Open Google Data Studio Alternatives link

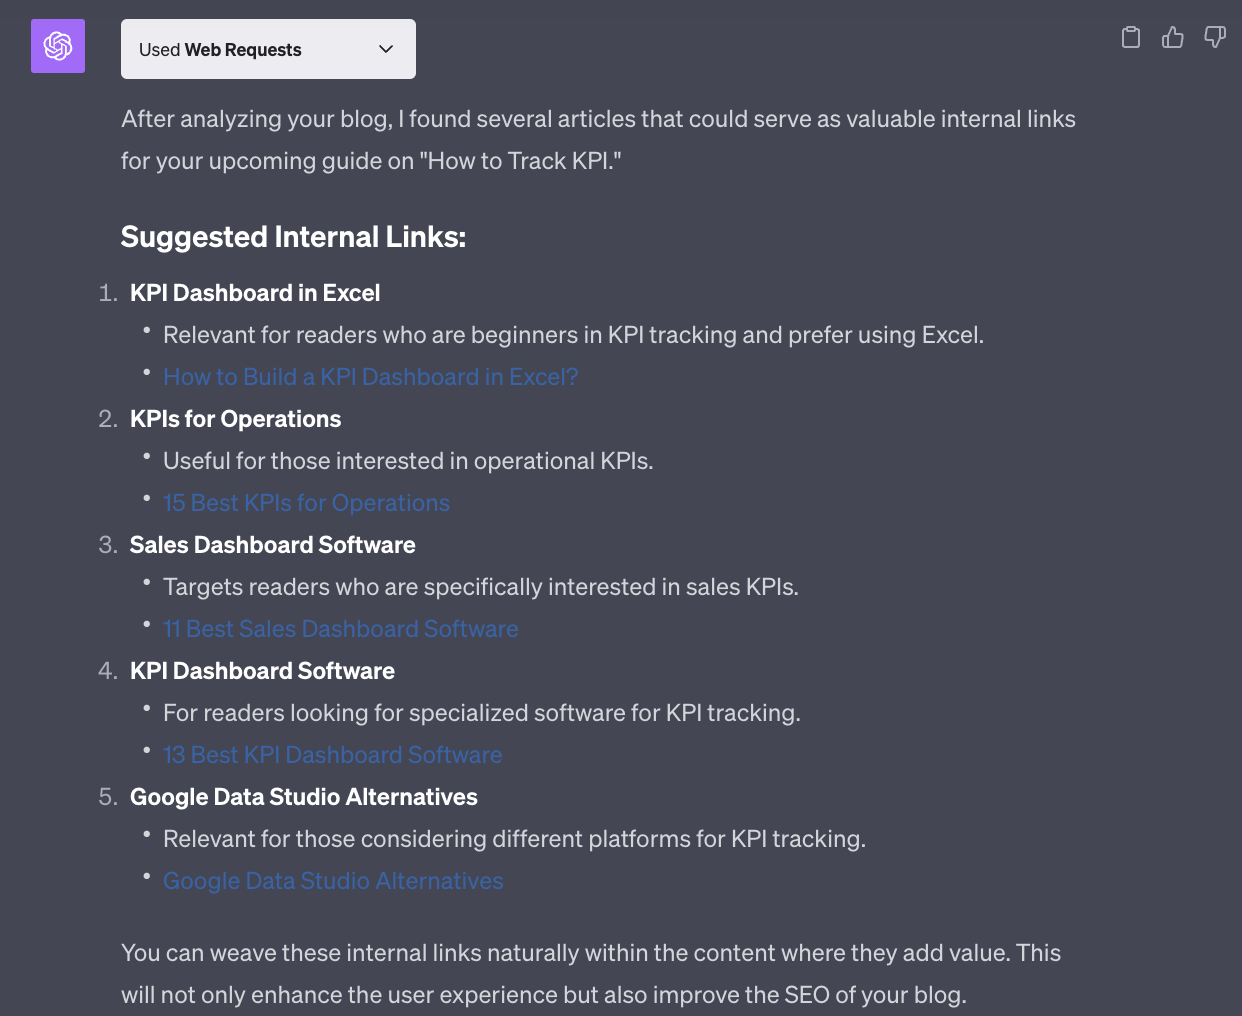point(333,881)
